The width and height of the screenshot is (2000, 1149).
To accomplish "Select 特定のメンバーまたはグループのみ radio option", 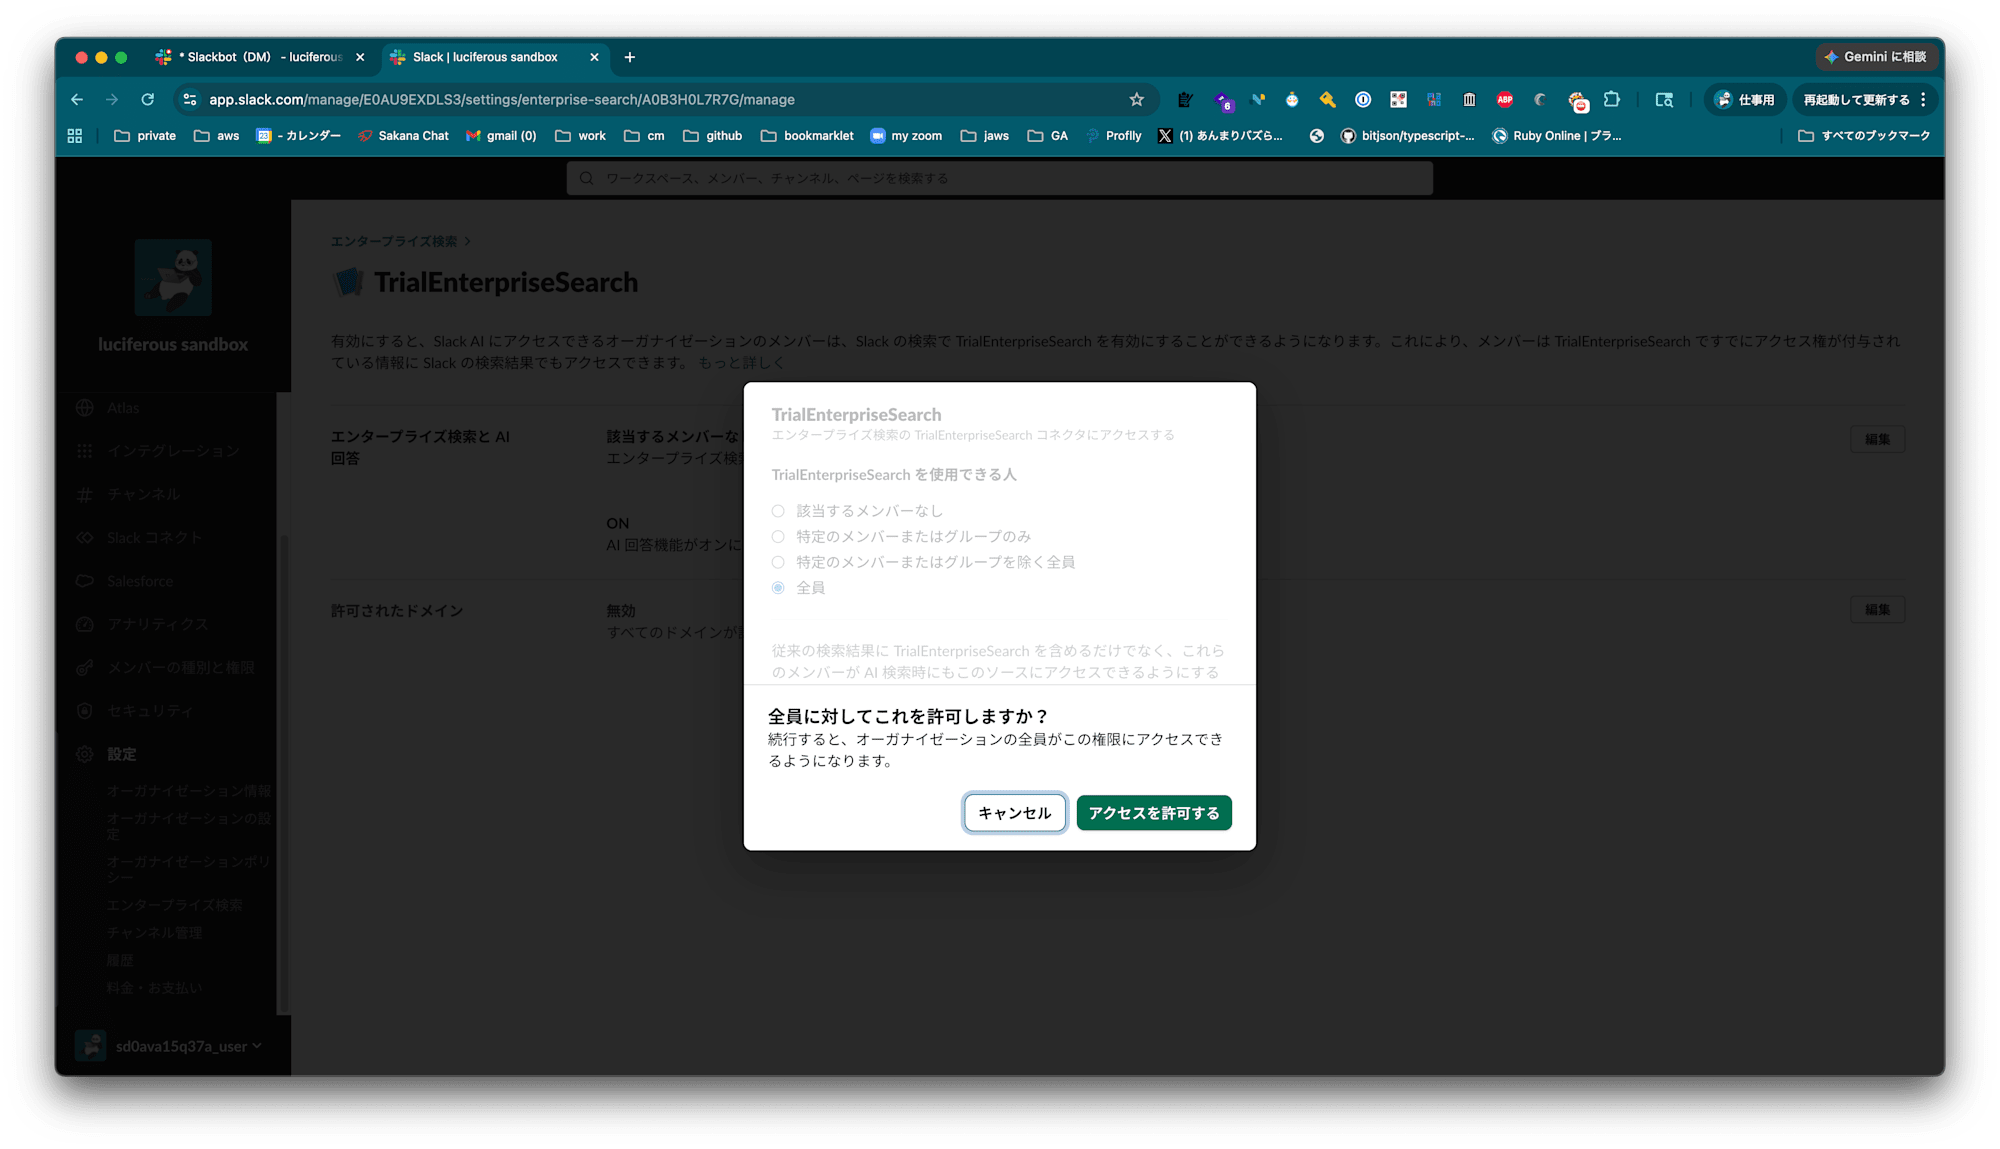I will (x=778, y=537).
